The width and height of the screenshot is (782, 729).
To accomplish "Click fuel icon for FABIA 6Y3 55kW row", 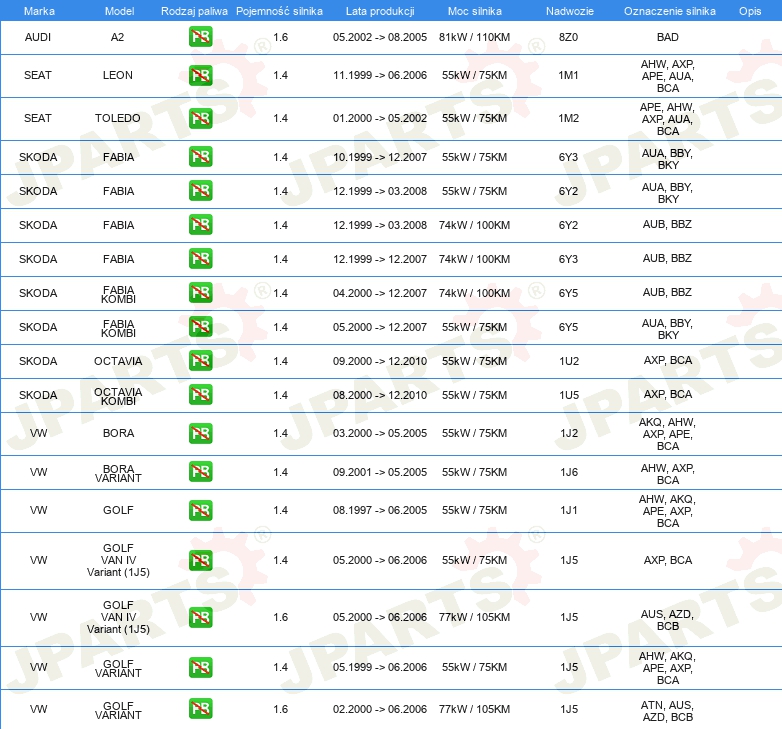I will [200, 157].
